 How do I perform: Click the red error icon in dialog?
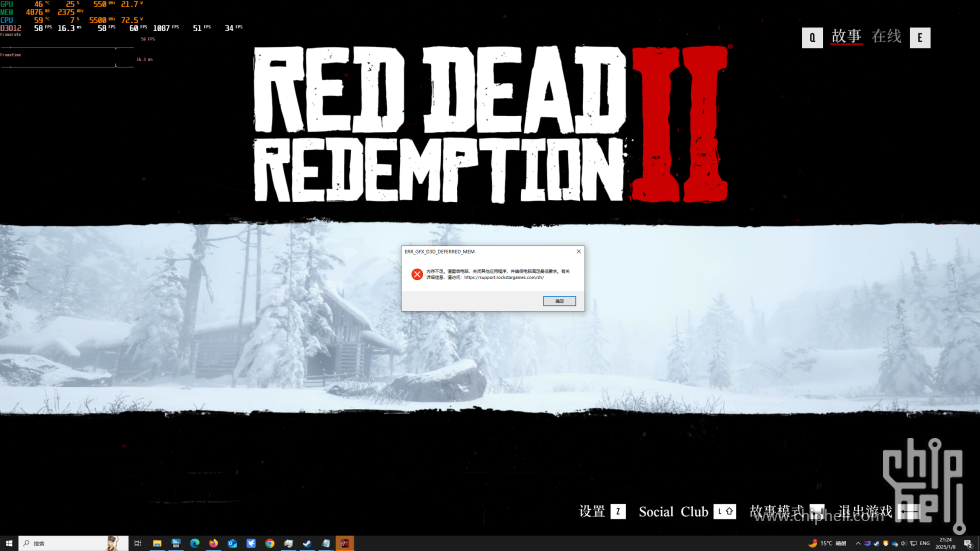(x=417, y=274)
